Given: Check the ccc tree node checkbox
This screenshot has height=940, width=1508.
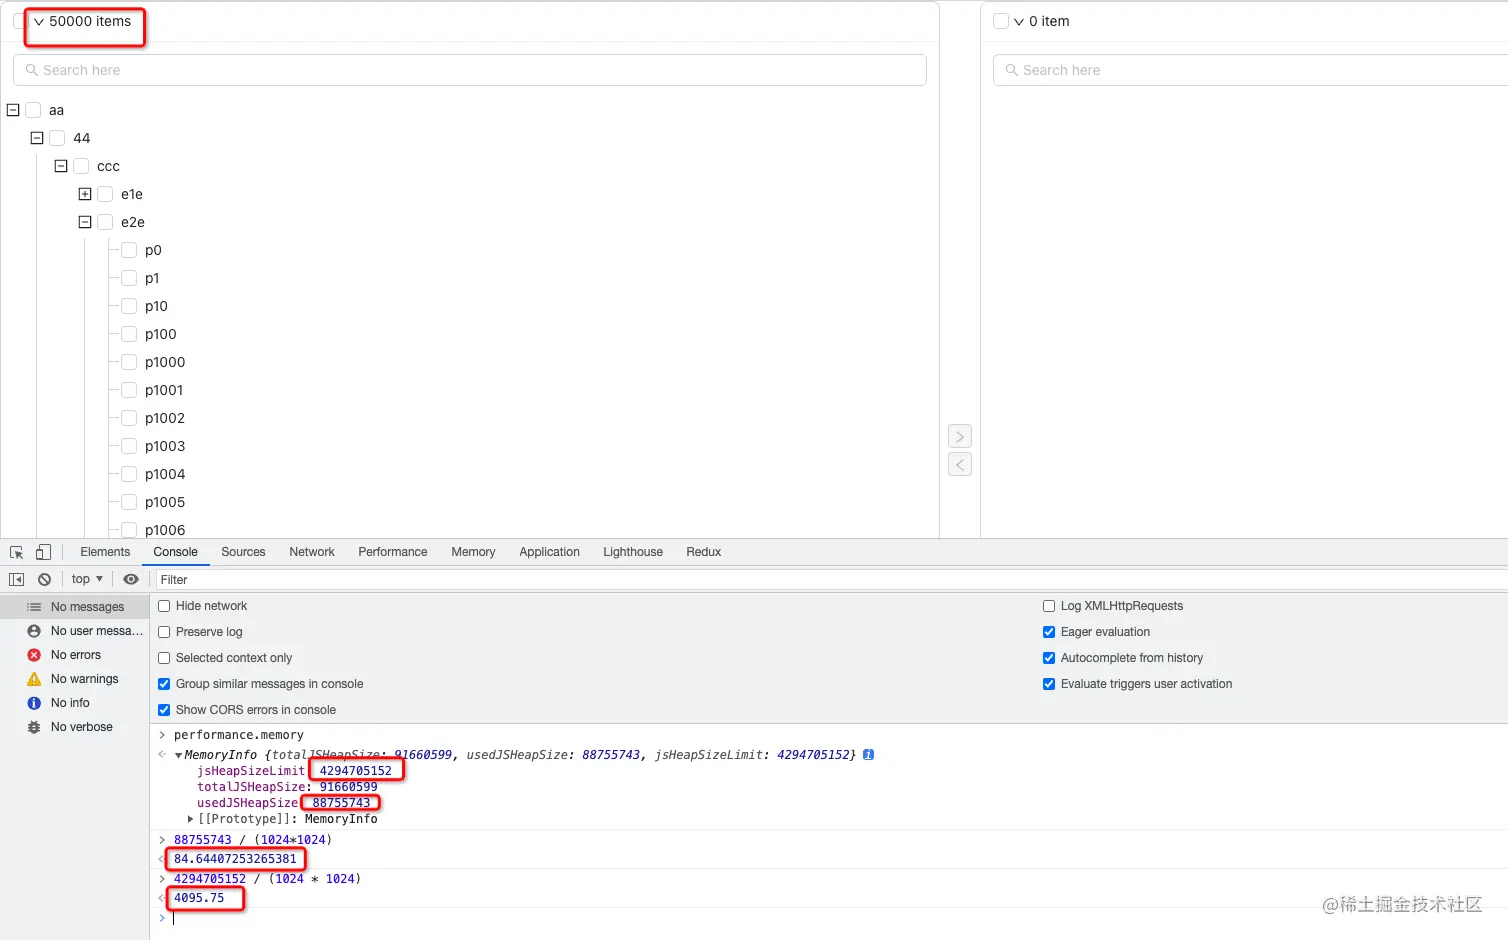Looking at the screenshot, I should (81, 166).
